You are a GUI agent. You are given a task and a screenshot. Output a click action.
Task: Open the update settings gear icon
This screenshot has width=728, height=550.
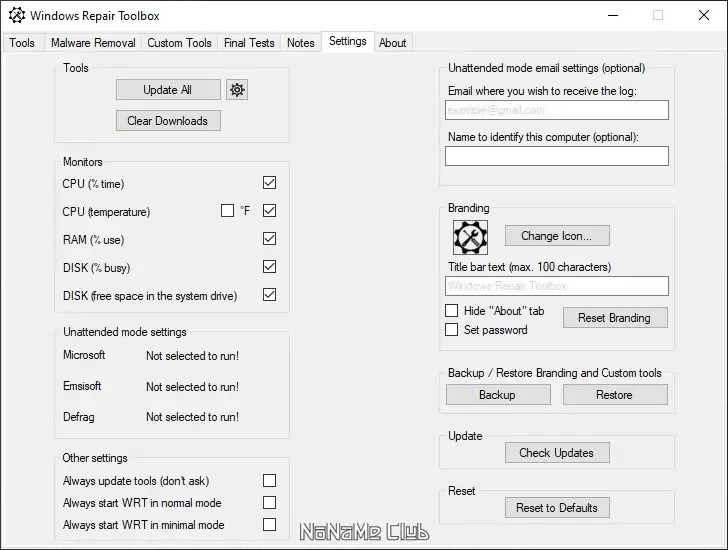[x=237, y=90]
